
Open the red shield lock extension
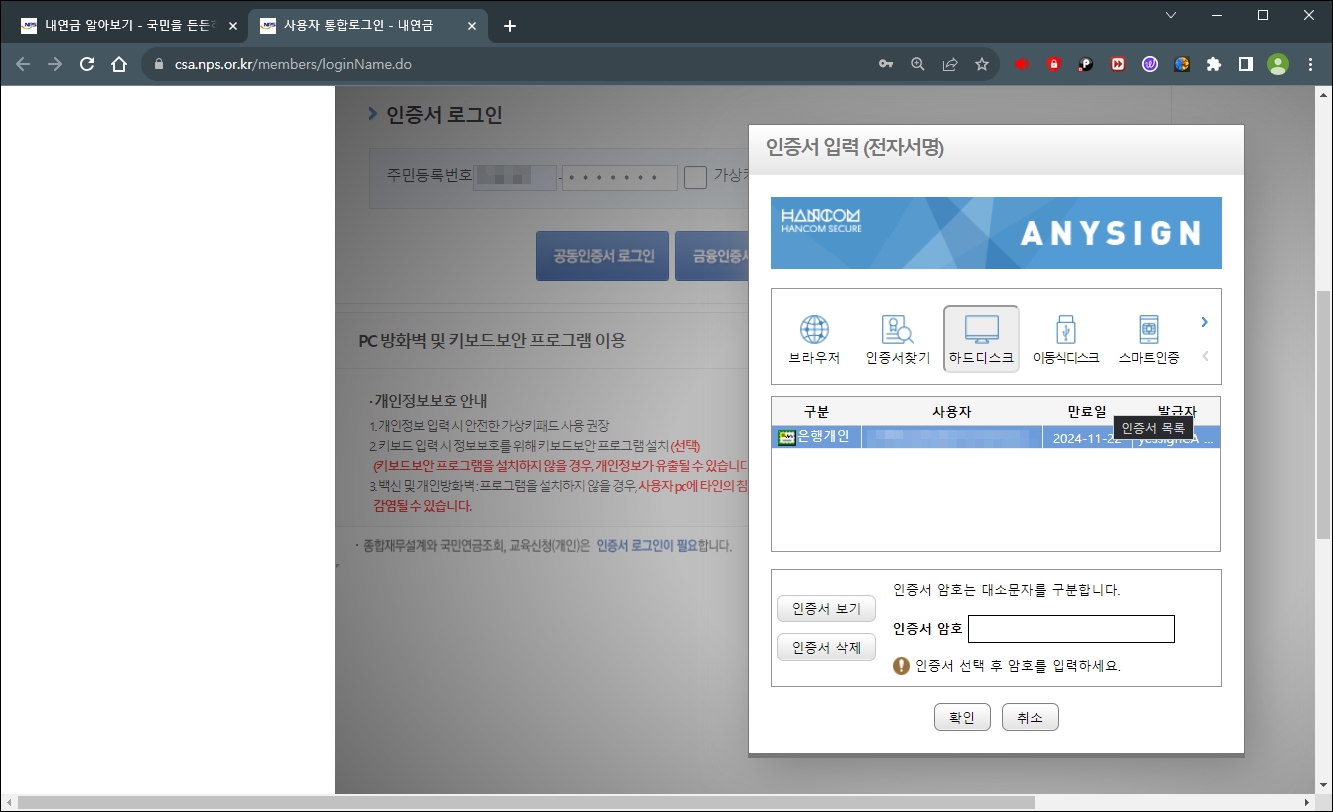tap(1054, 64)
